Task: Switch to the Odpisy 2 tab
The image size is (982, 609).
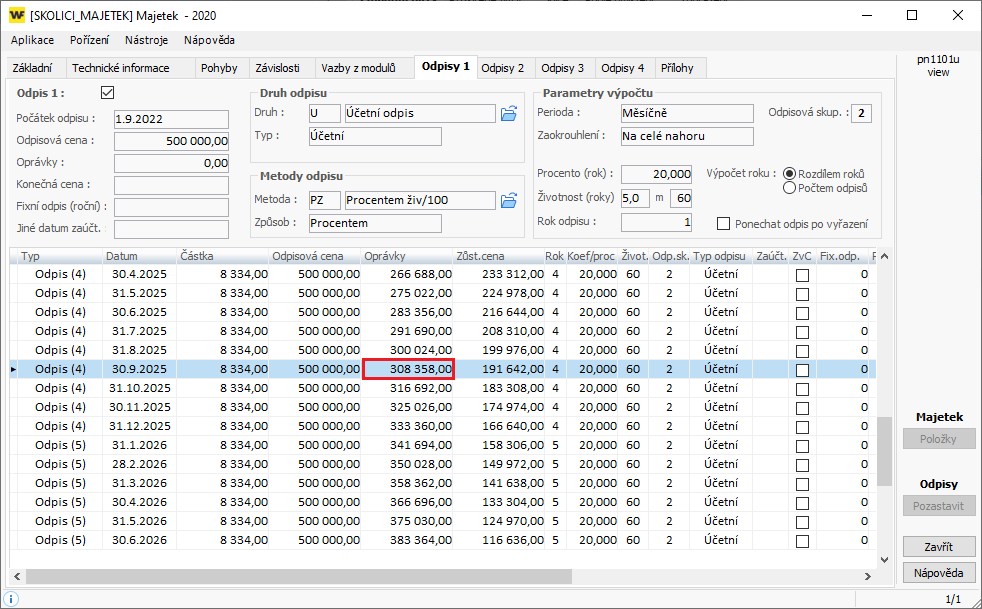Action: coord(502,68)
